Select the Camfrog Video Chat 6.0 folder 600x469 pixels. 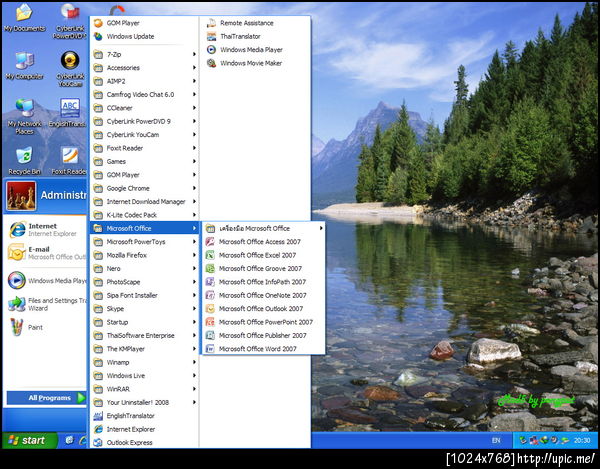tap(145, 94)
